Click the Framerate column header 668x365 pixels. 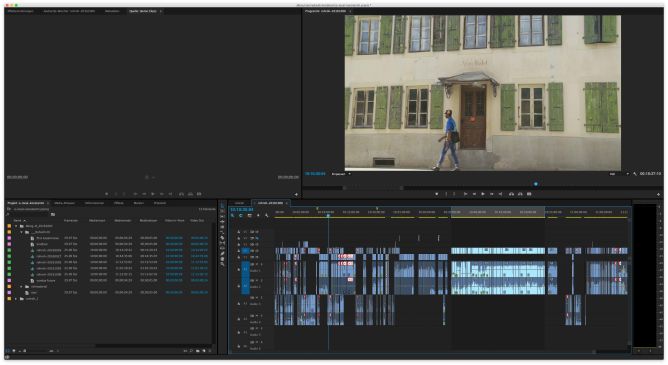click(71, 221)
